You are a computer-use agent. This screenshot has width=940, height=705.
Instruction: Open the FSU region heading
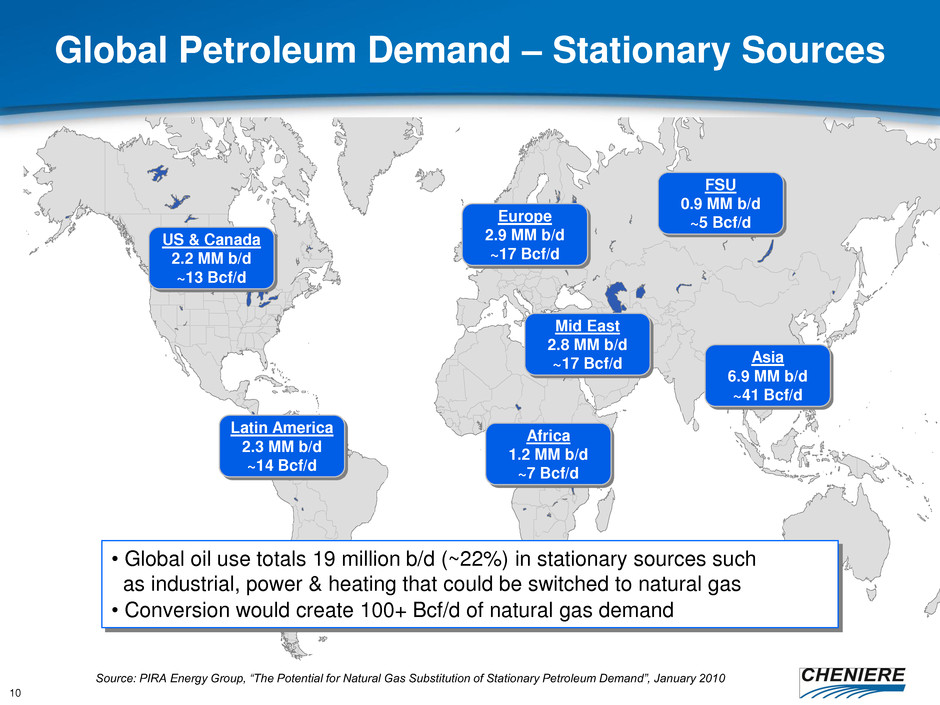(x=721, y=185)
